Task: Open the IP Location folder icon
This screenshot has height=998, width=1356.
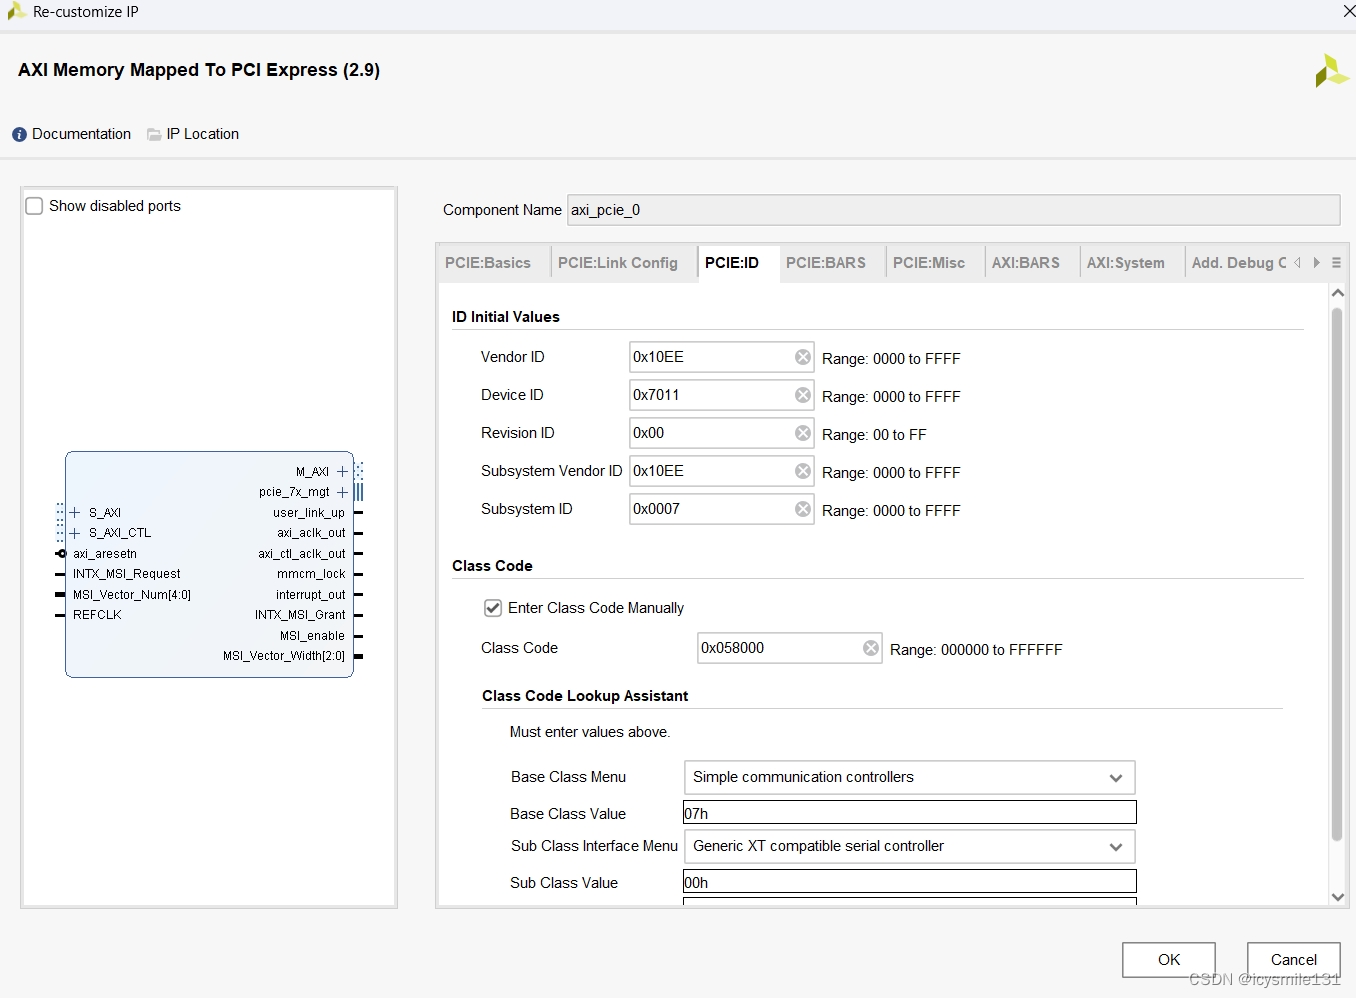Action: click(153, 133)
